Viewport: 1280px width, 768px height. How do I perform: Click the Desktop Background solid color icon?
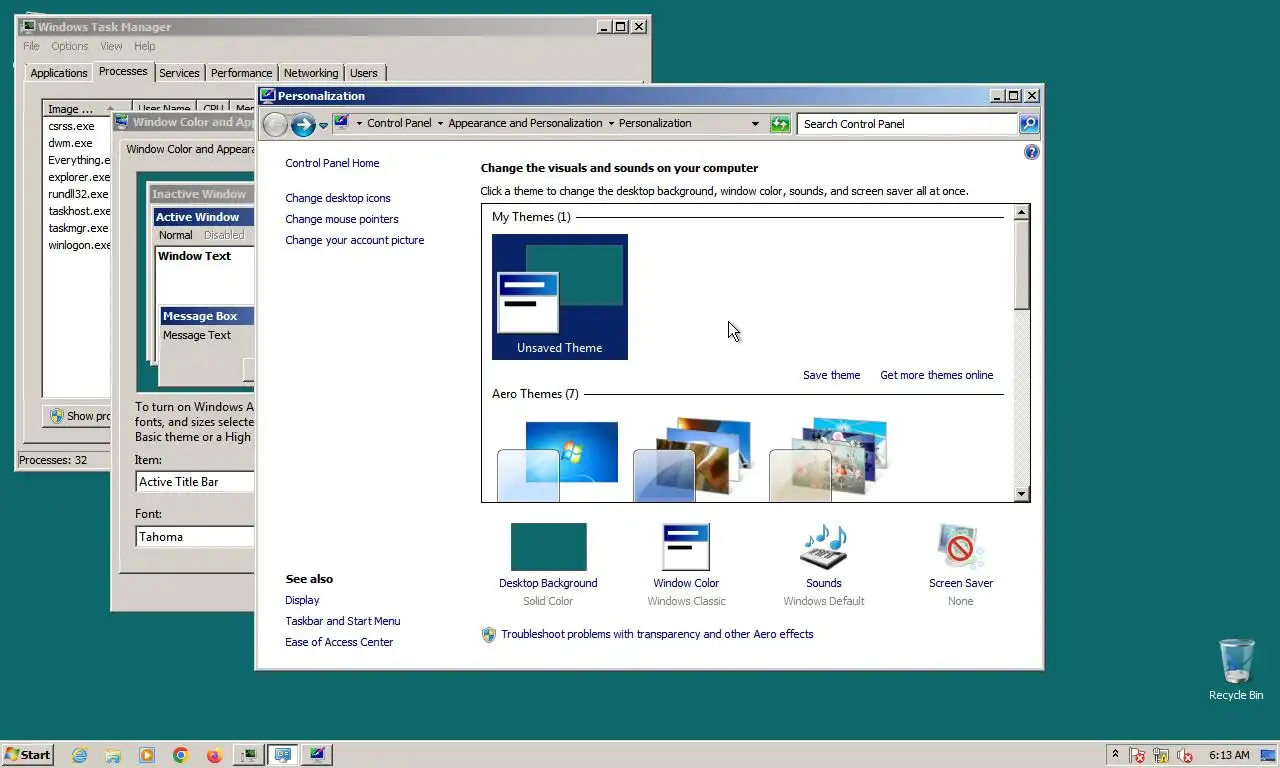tap(548, 547)
